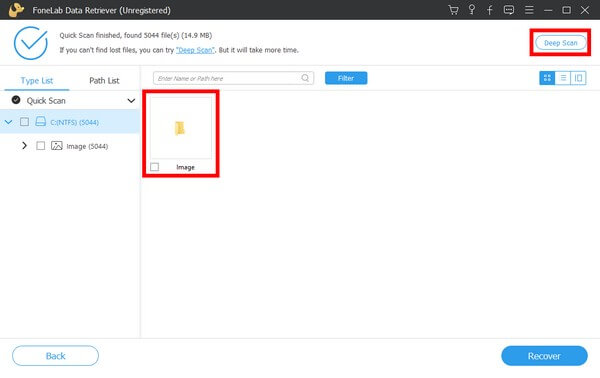Image resolution: width=600 pixels, height=378 pixels.
Task: Click the C drive disk icon
Action: point(41,122)
